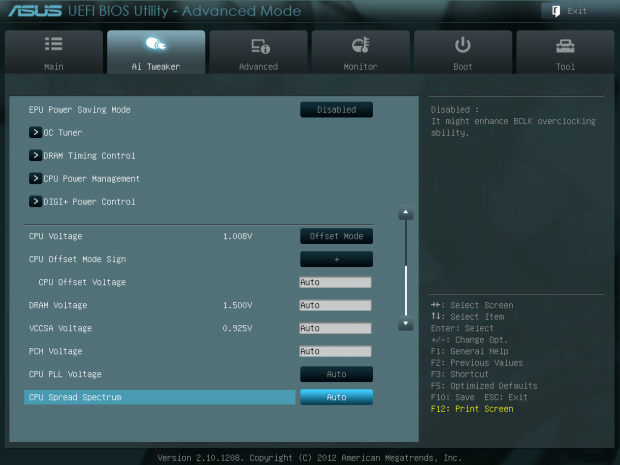The image size is (620, 465).
Task: Click the DRAM Voltage input field
Action: (335, 305)
